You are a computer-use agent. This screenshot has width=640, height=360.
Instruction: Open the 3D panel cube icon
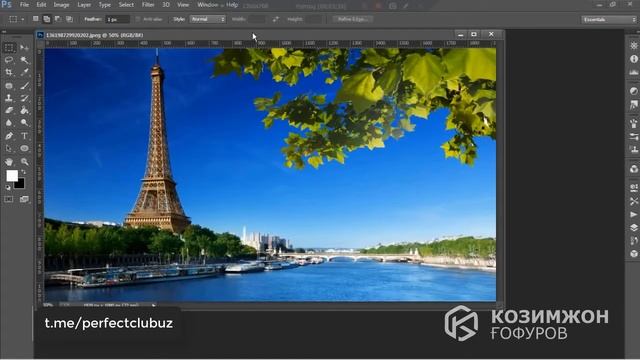(x=633, y=253)
